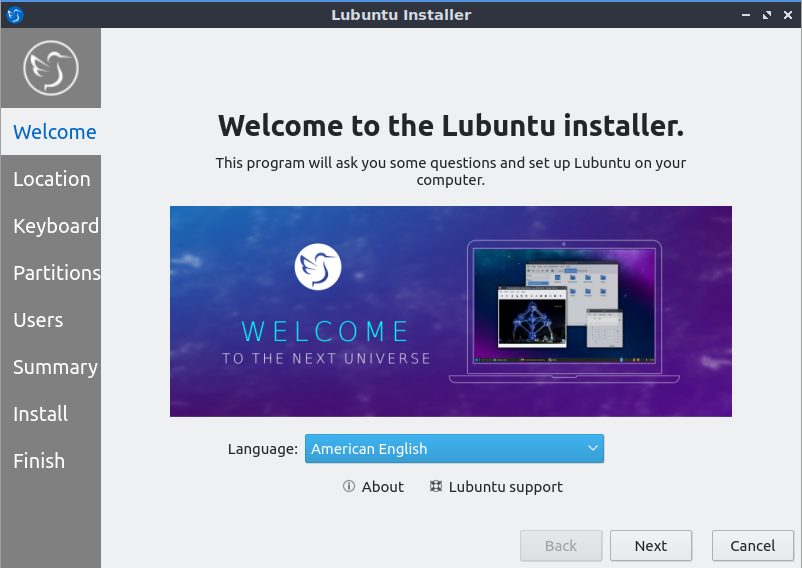Screen dimensions: 802x568
Task: Choose the Keyboard step in the sidebar
Action: [x=55, y=226]
